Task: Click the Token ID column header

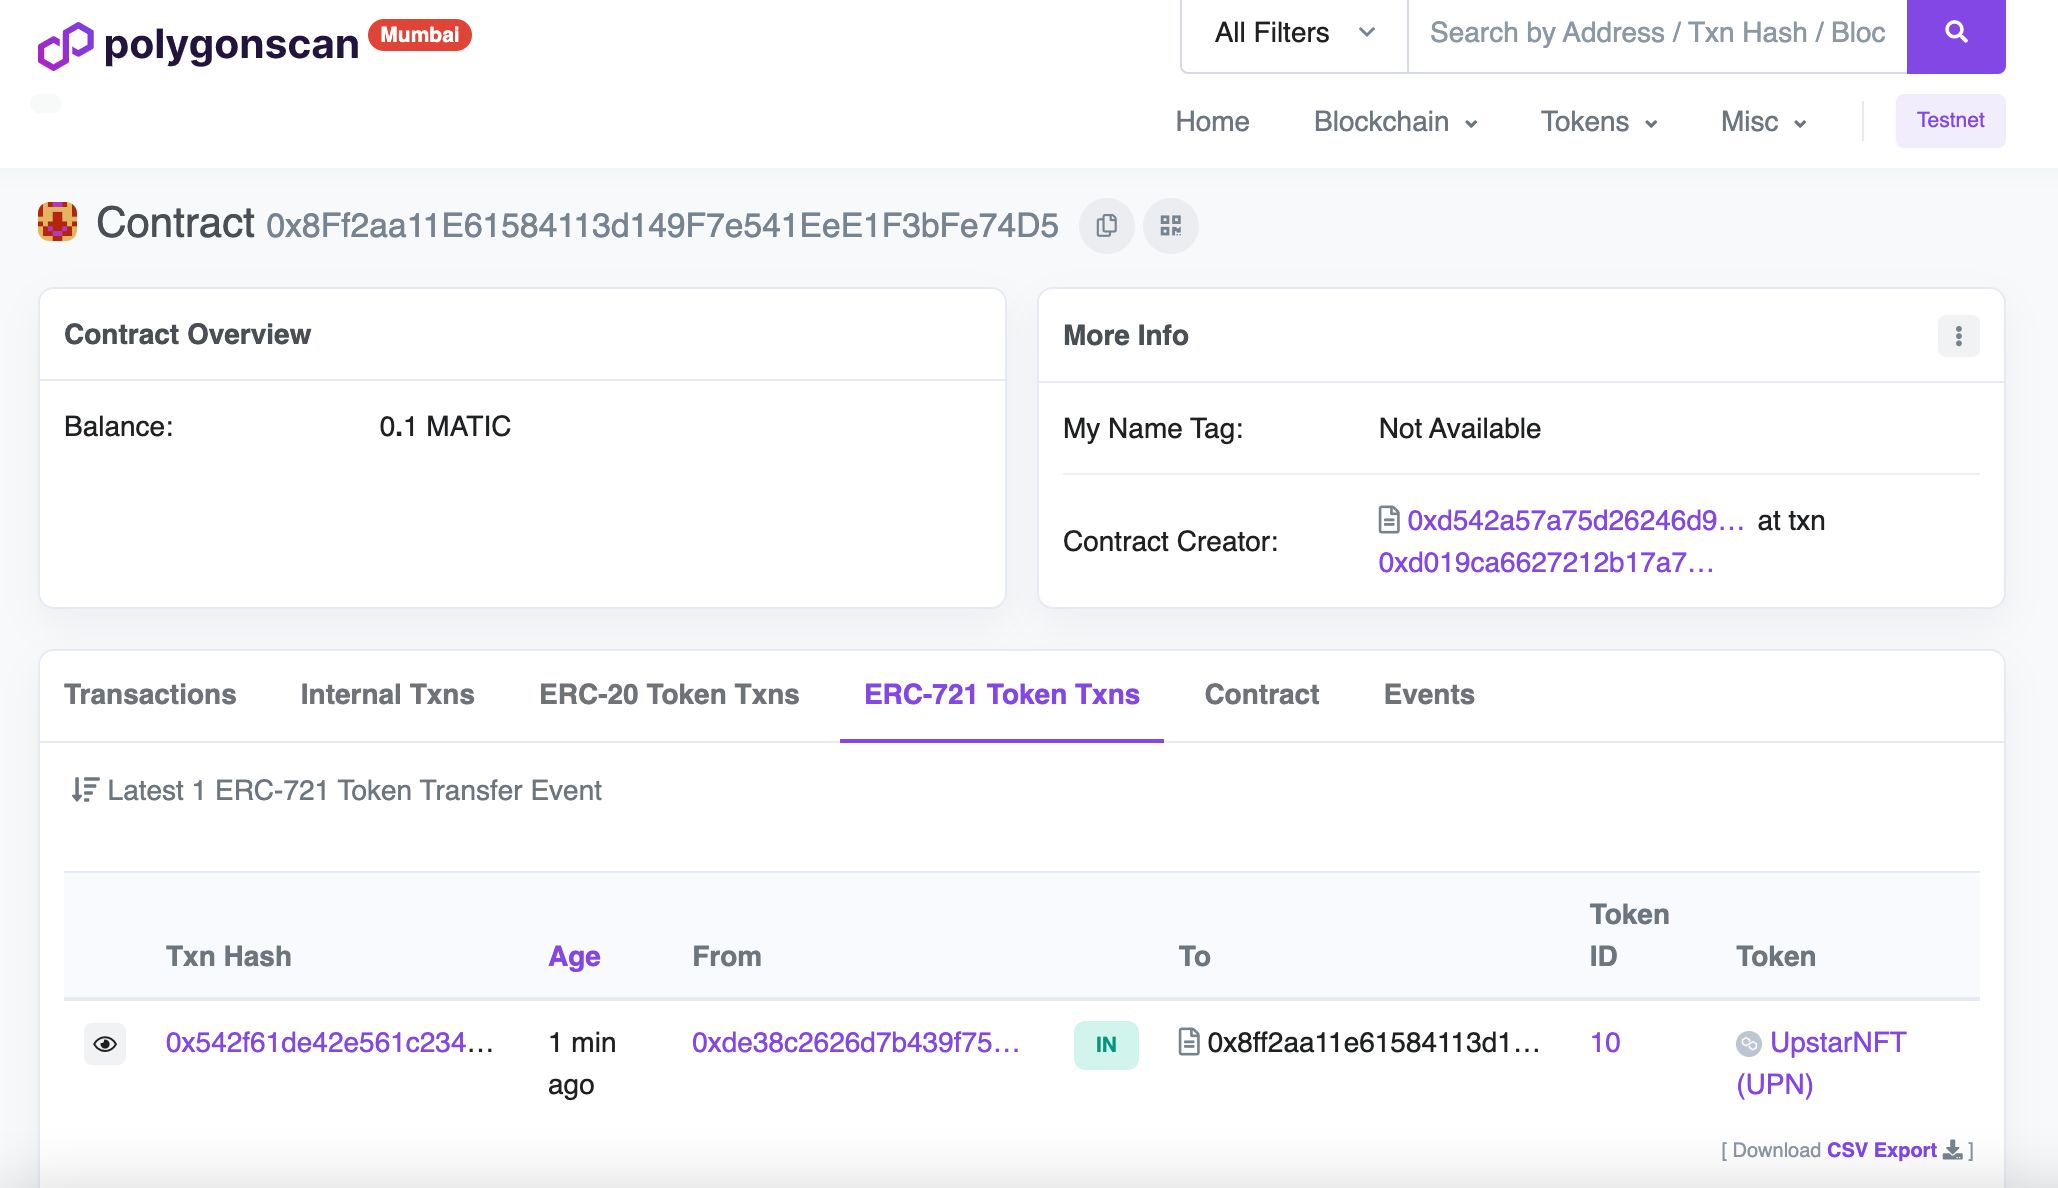Action: [1629, 936]
